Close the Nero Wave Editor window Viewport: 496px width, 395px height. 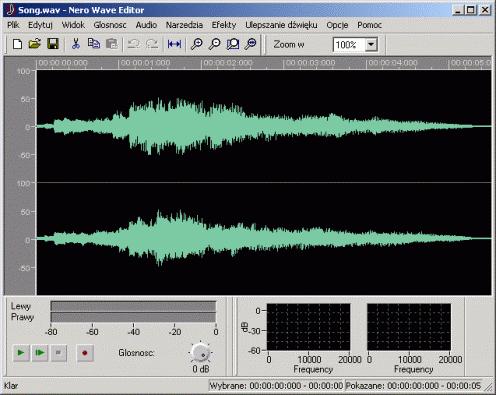[485, 10]
